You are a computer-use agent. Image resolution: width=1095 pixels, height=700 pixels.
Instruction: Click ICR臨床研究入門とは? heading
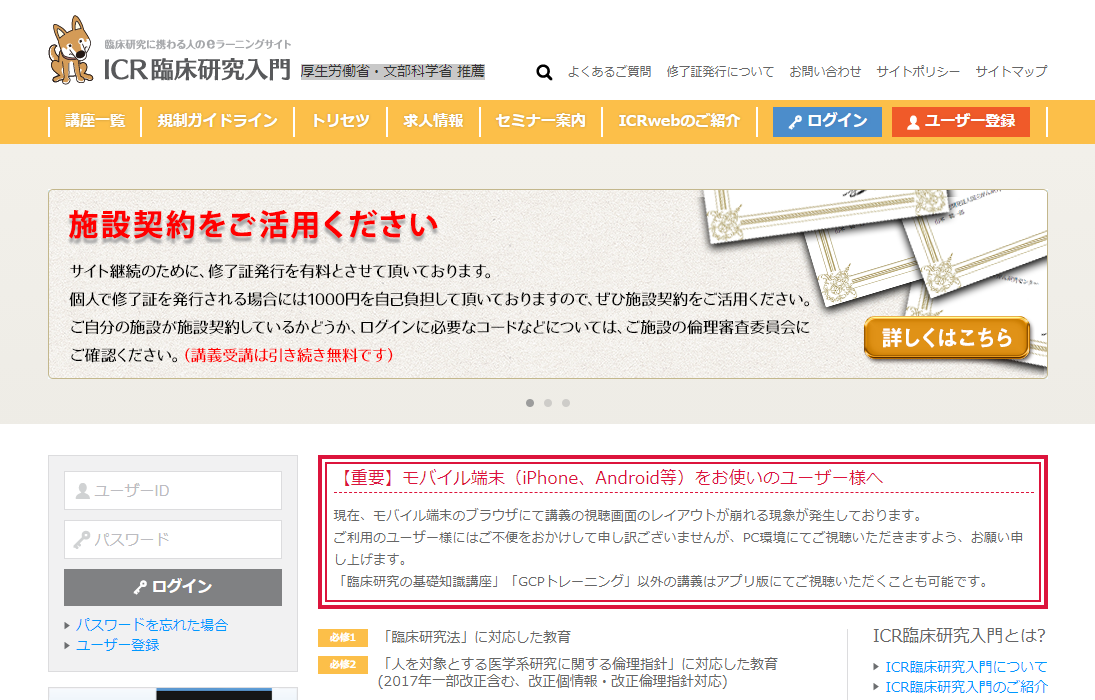[x=959, y=636]
